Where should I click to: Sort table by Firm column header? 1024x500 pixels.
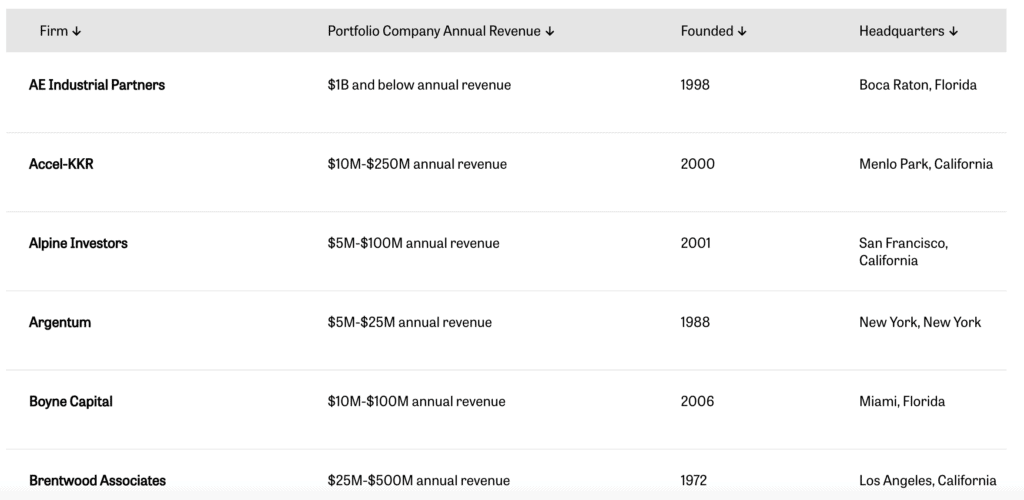(x=54, y=31)
